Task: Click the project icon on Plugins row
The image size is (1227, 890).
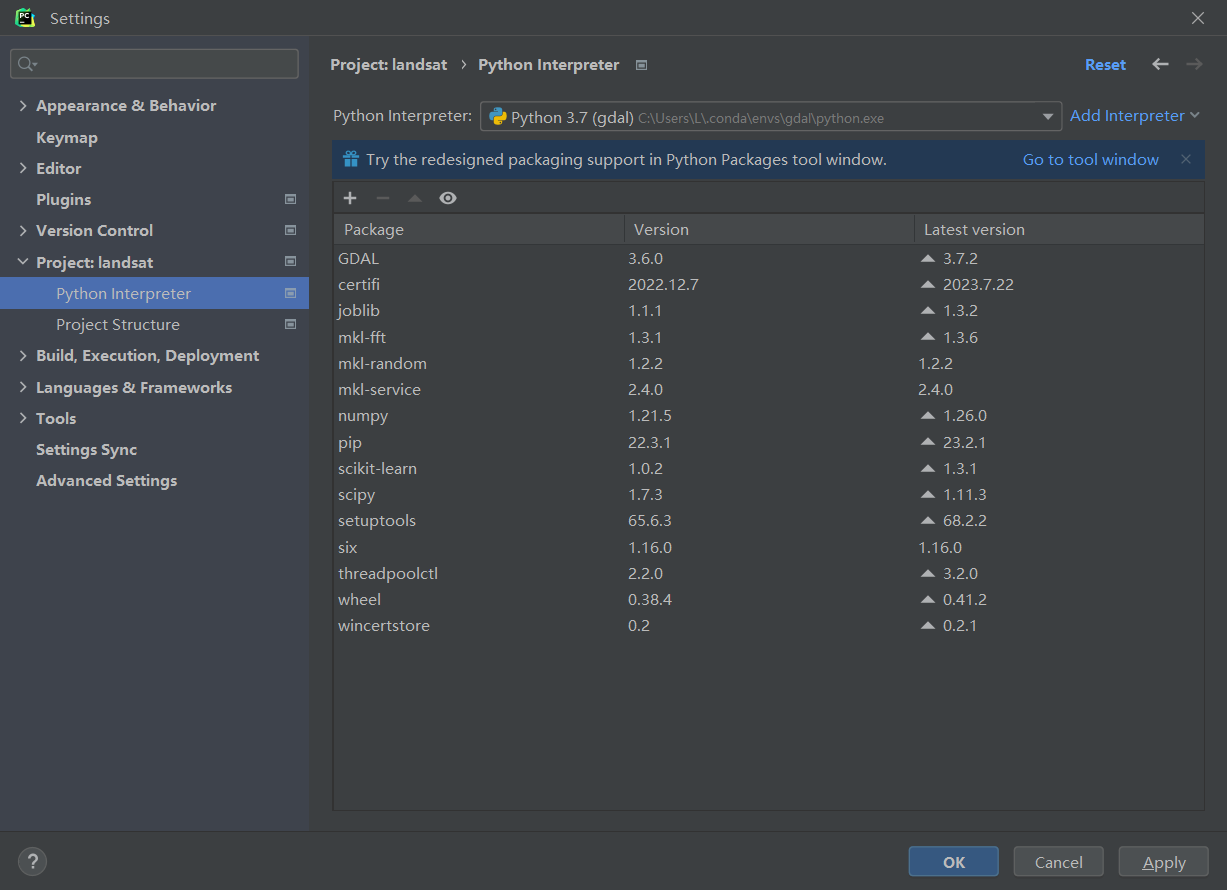Action: coord(290,199)
